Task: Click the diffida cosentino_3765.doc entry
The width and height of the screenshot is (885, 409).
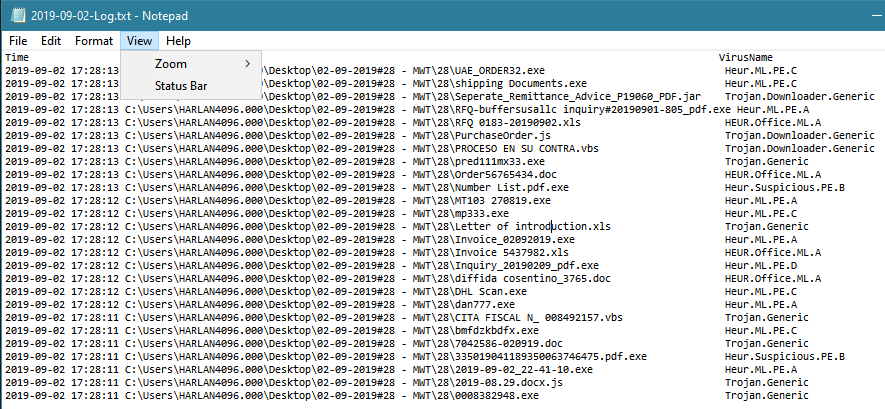Action: [532, 278]
